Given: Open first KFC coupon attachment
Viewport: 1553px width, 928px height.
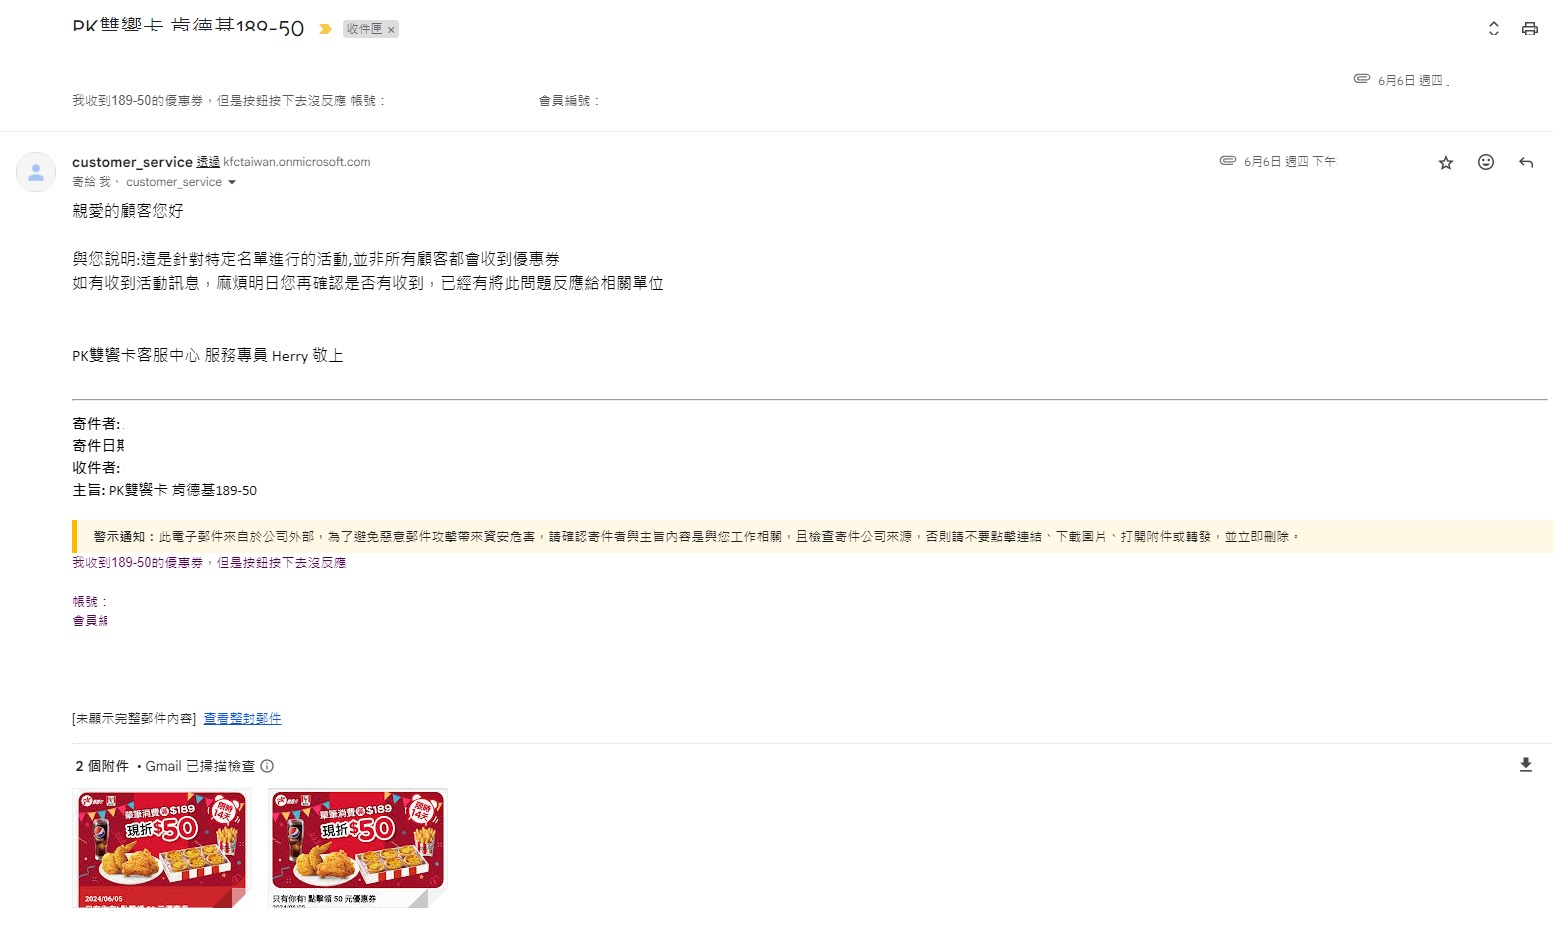Looking at the screenshot, I should tap(162, 849).
